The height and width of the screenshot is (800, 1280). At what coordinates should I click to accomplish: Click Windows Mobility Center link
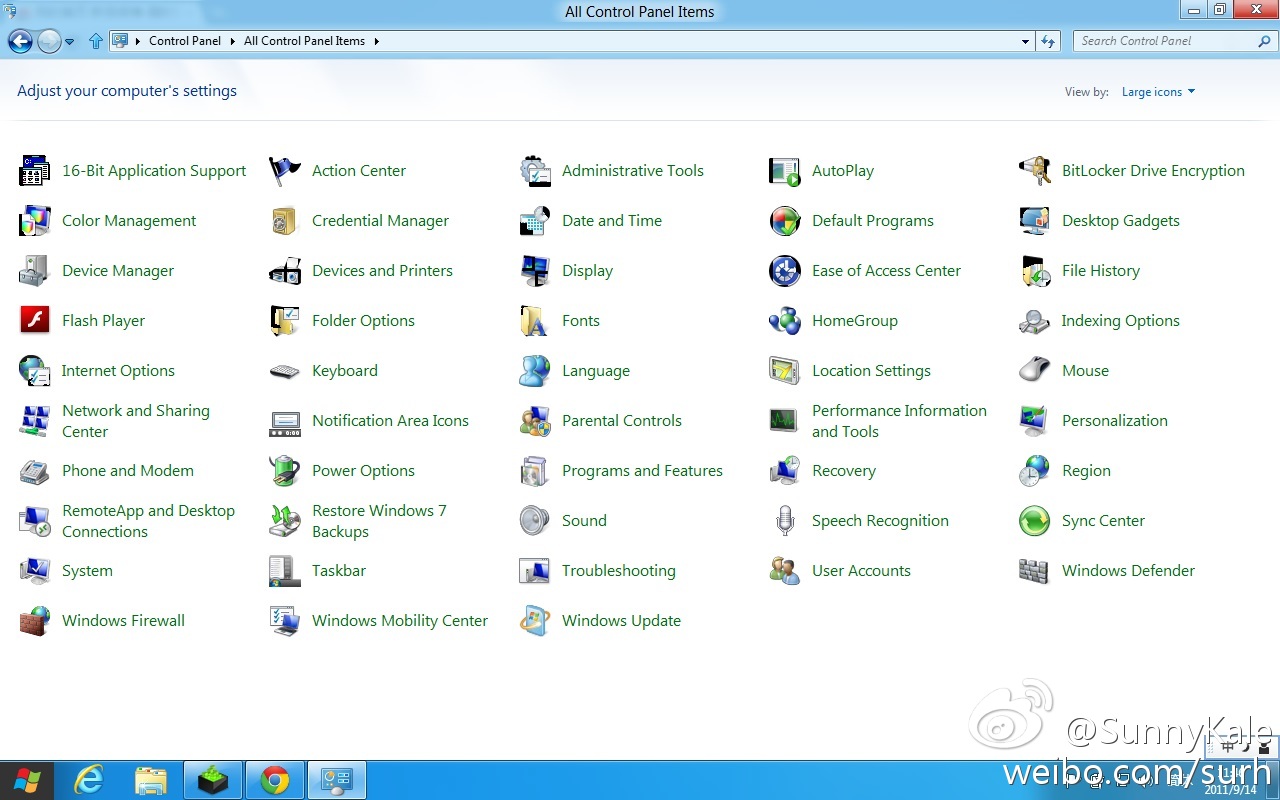point(400,621)
